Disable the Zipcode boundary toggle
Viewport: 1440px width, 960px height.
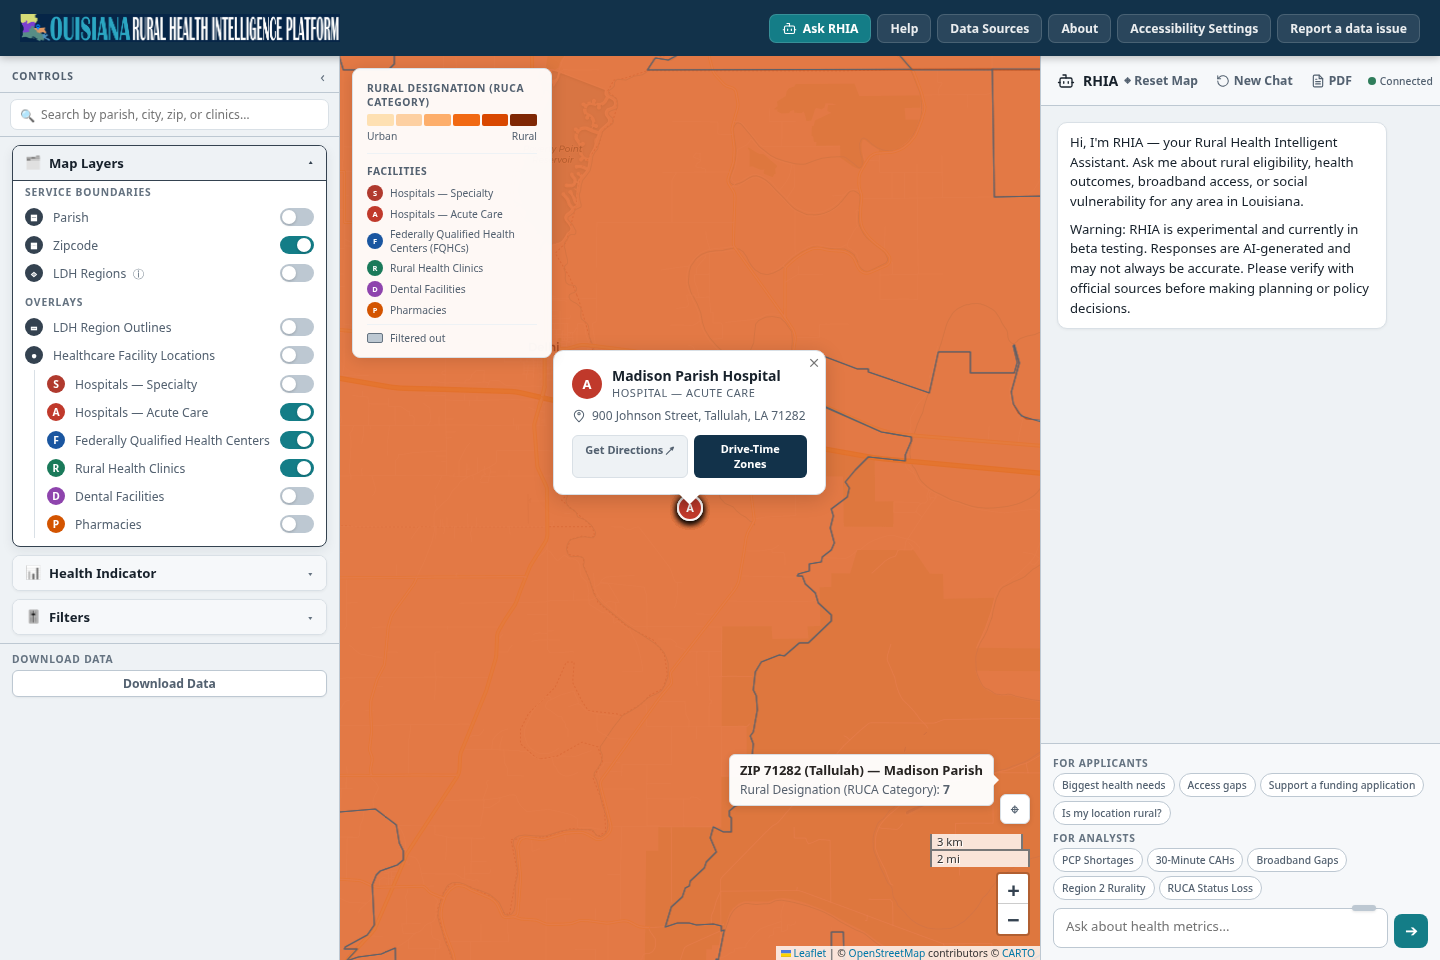[x=297, y=245]
